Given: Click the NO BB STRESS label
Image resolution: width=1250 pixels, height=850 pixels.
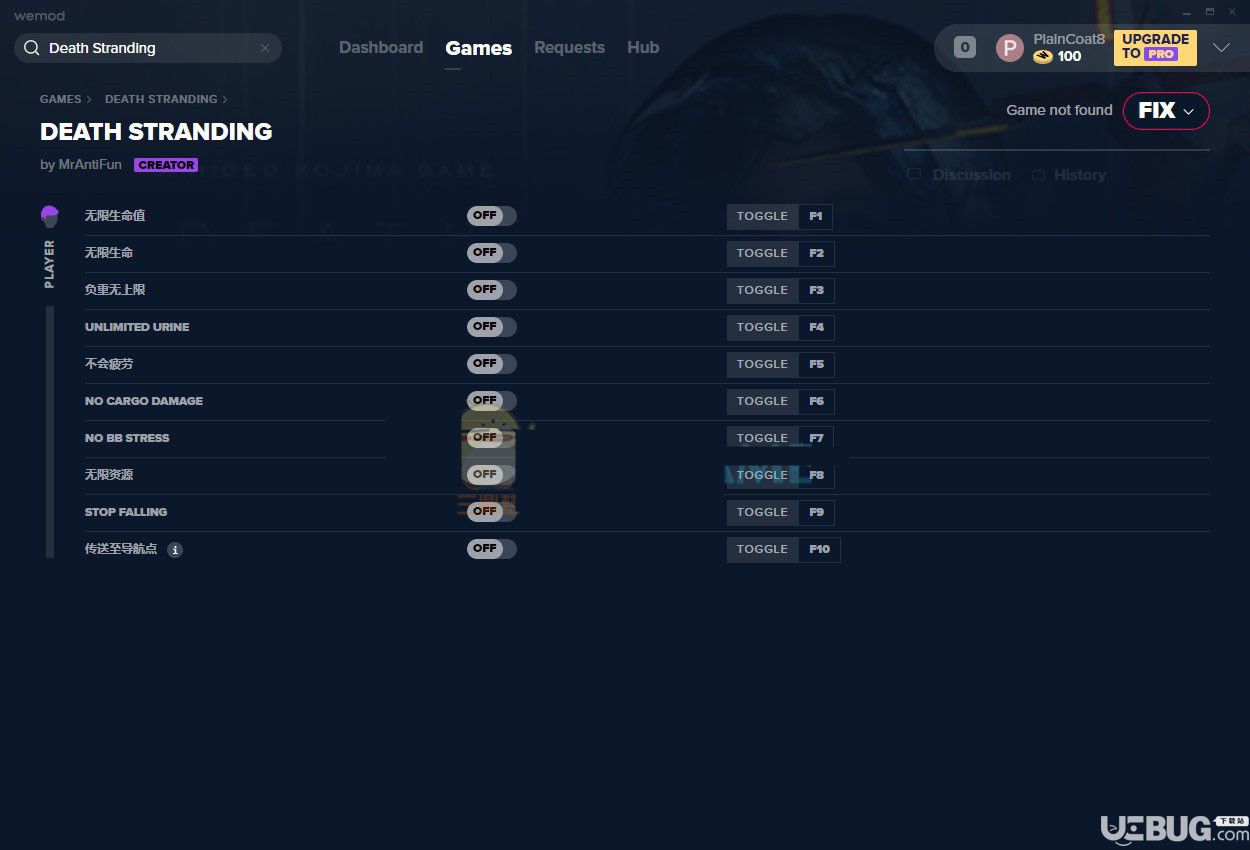Looking at the screenshot, I should [x=127, y=438].
